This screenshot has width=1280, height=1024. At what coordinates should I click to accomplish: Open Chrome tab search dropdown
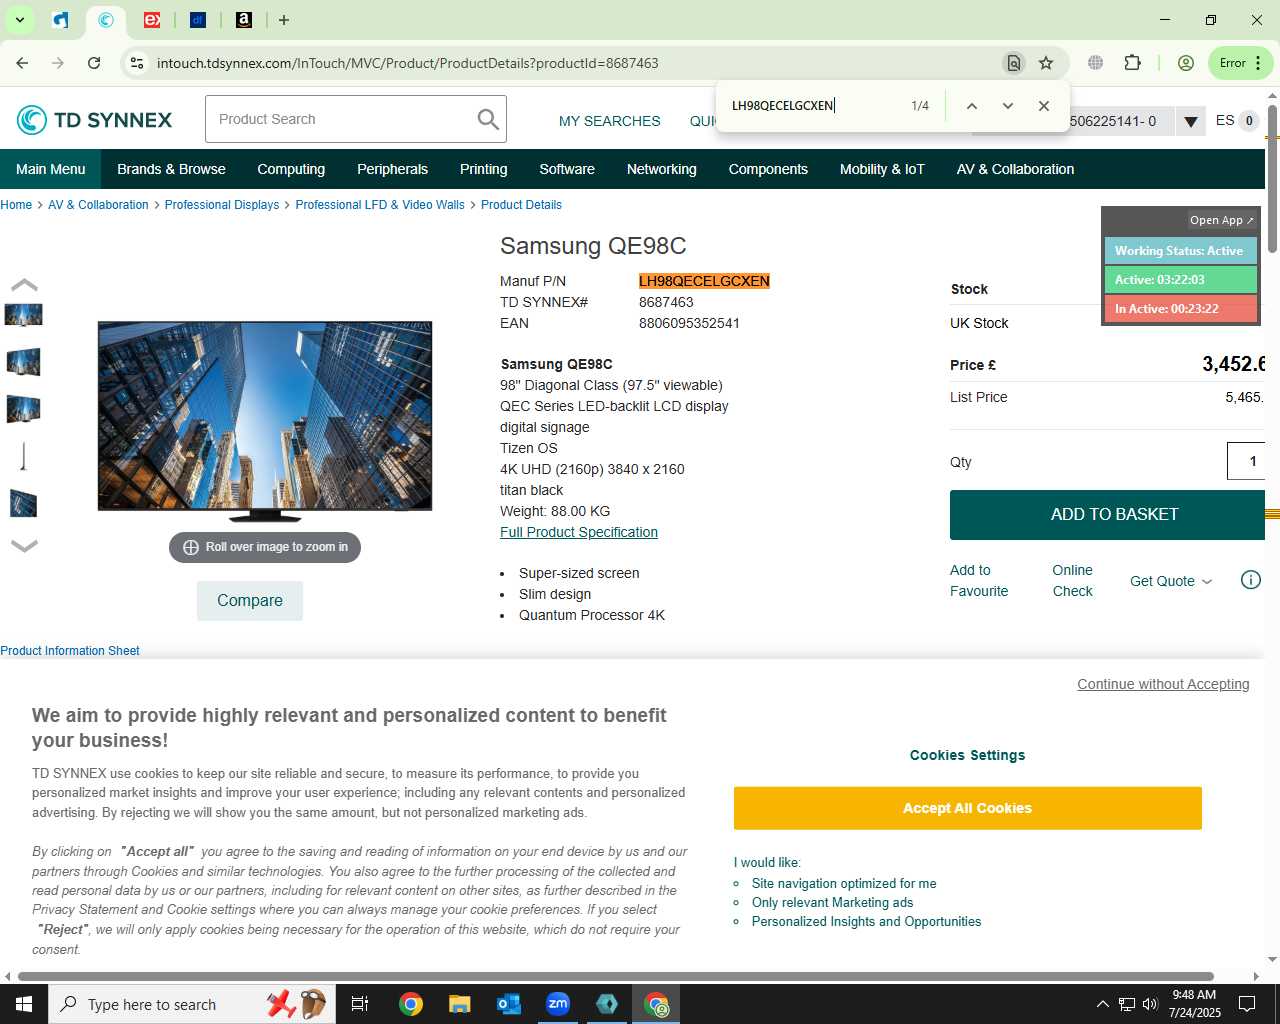point(19,20)
